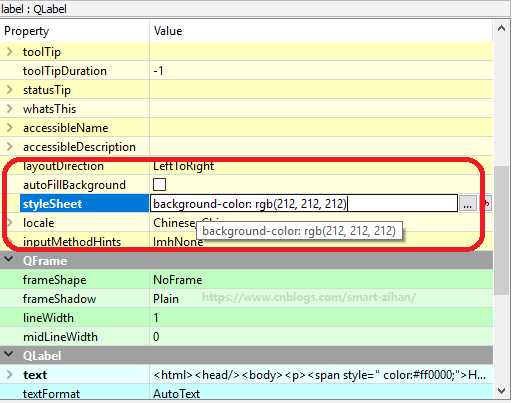The image size is (512, 403).
Task: Open styleSheet editor with ellipsis button
Action: click(x=468, y=203)
